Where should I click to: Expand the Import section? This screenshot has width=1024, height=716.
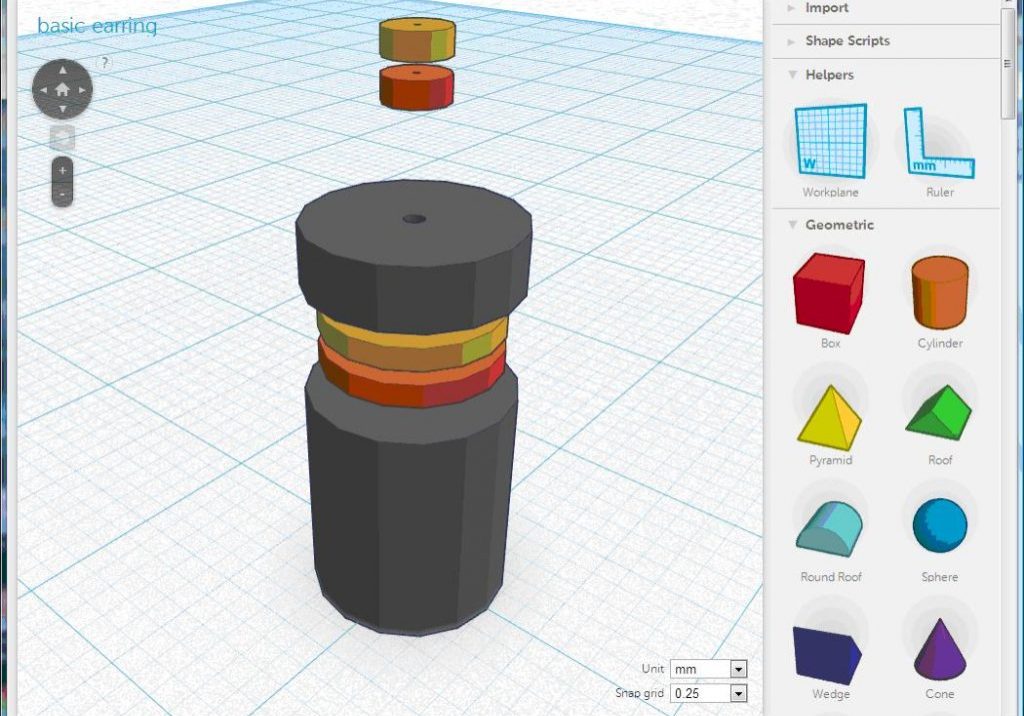click(x=827, y=8)
